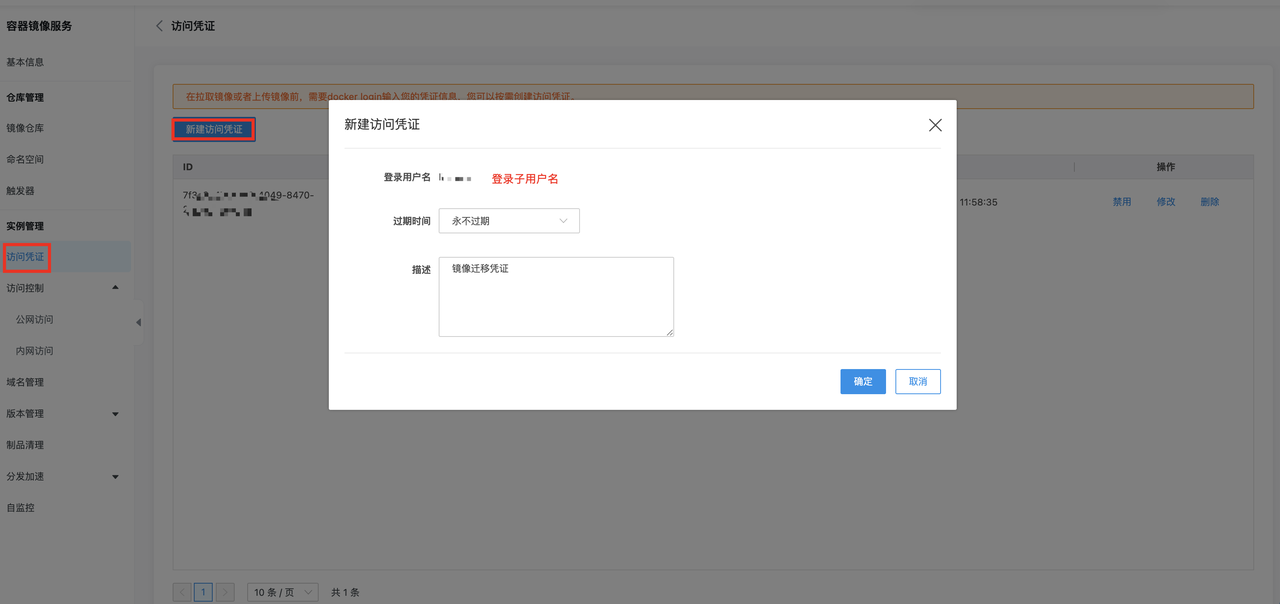Collapse the 访问控制 menu section
This screenshot has height=604, width=1280.
click(x=115, y=288)
